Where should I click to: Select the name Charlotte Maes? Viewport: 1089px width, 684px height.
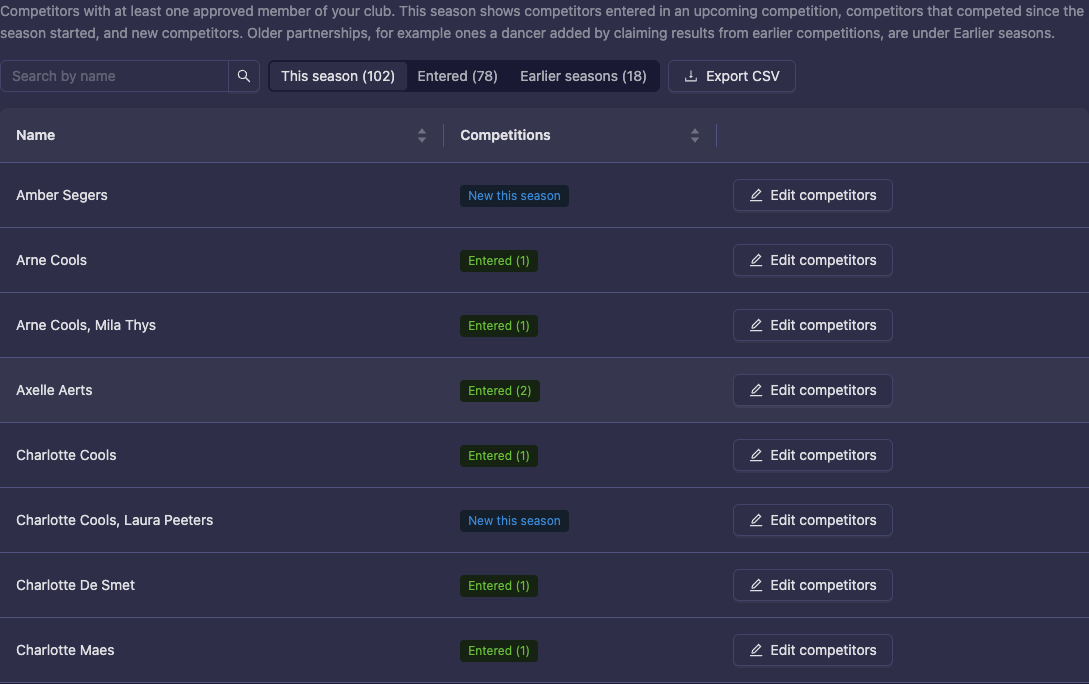click(x=65, y=651)
